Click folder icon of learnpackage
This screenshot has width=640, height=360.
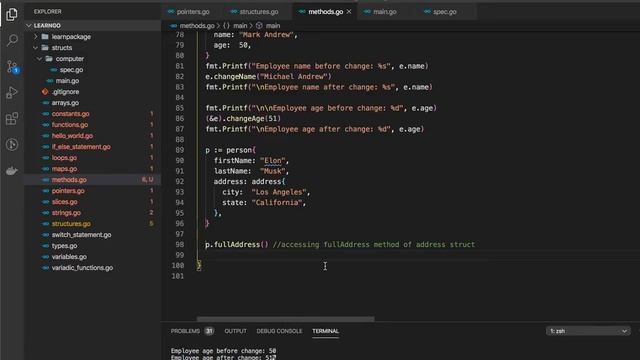point(45,37)
